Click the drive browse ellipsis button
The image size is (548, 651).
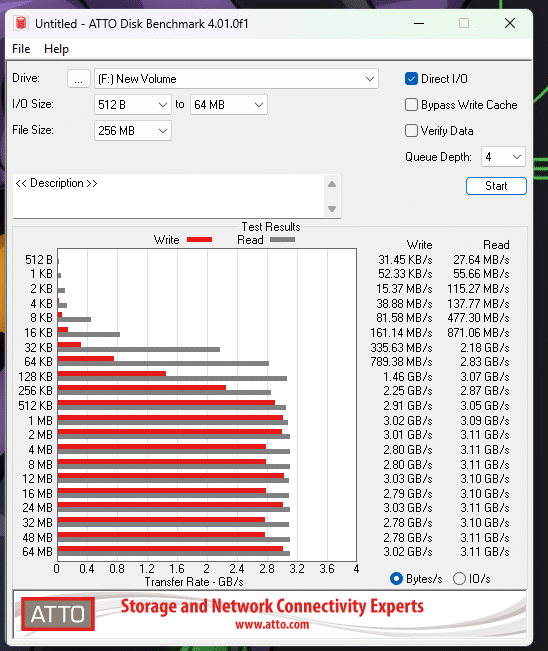click(x=79, y=79)
